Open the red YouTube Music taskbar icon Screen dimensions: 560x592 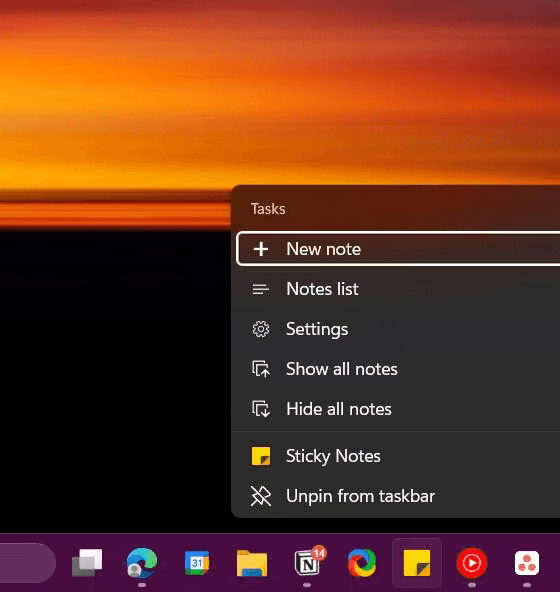(x=472, y=563)
